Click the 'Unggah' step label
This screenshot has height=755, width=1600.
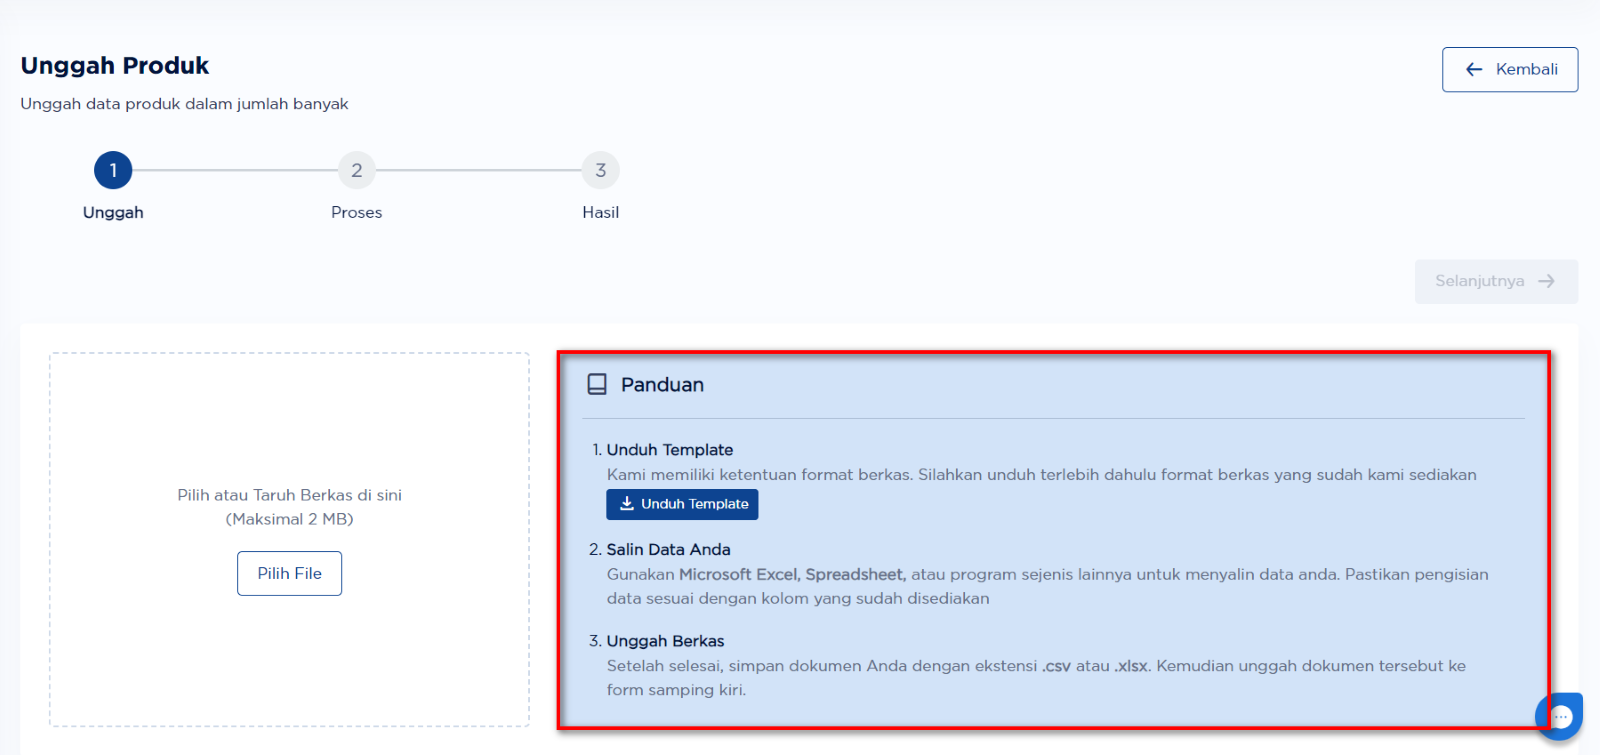113,212
